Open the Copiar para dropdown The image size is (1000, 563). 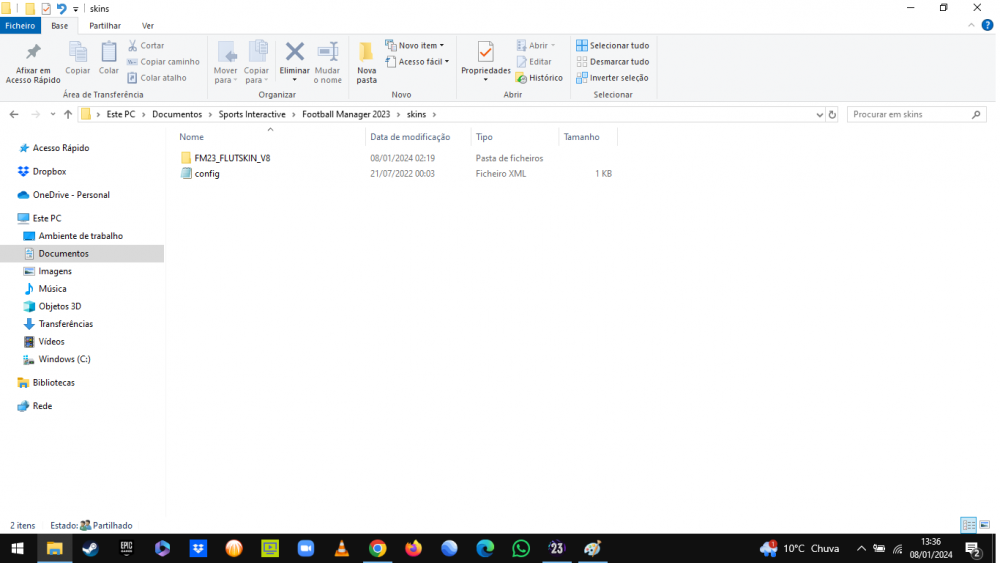tap(256, 63)
